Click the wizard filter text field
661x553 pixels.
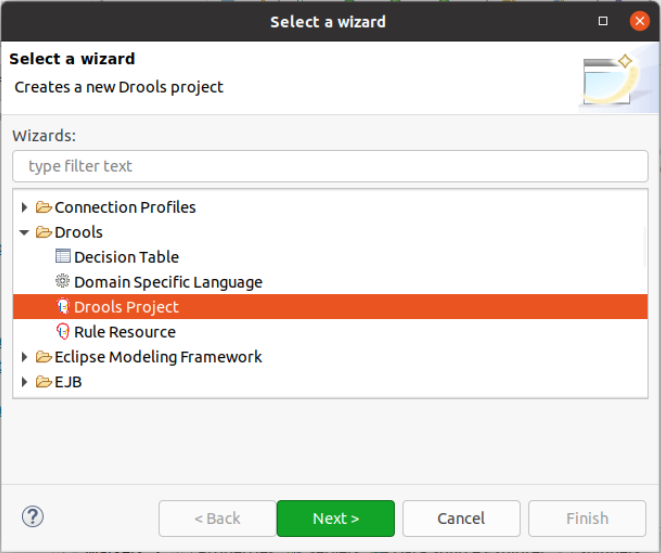[x=330, y=166]
